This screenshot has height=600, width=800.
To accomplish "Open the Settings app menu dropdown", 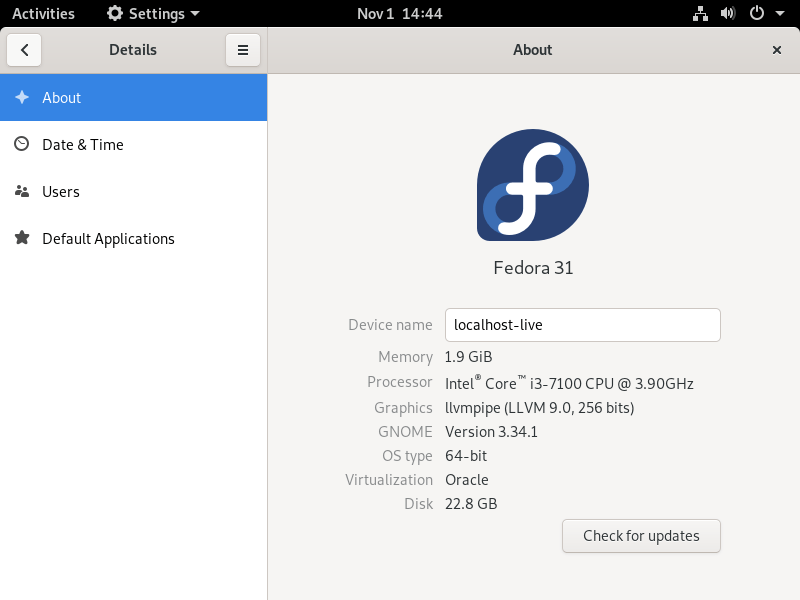I will pos(153,13).
